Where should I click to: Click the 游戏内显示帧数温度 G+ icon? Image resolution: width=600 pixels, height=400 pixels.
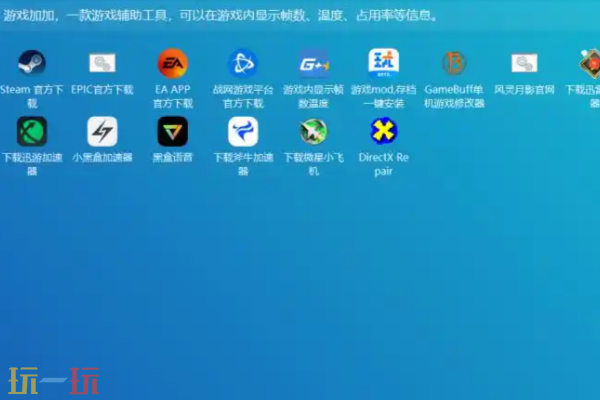point(313,64)
